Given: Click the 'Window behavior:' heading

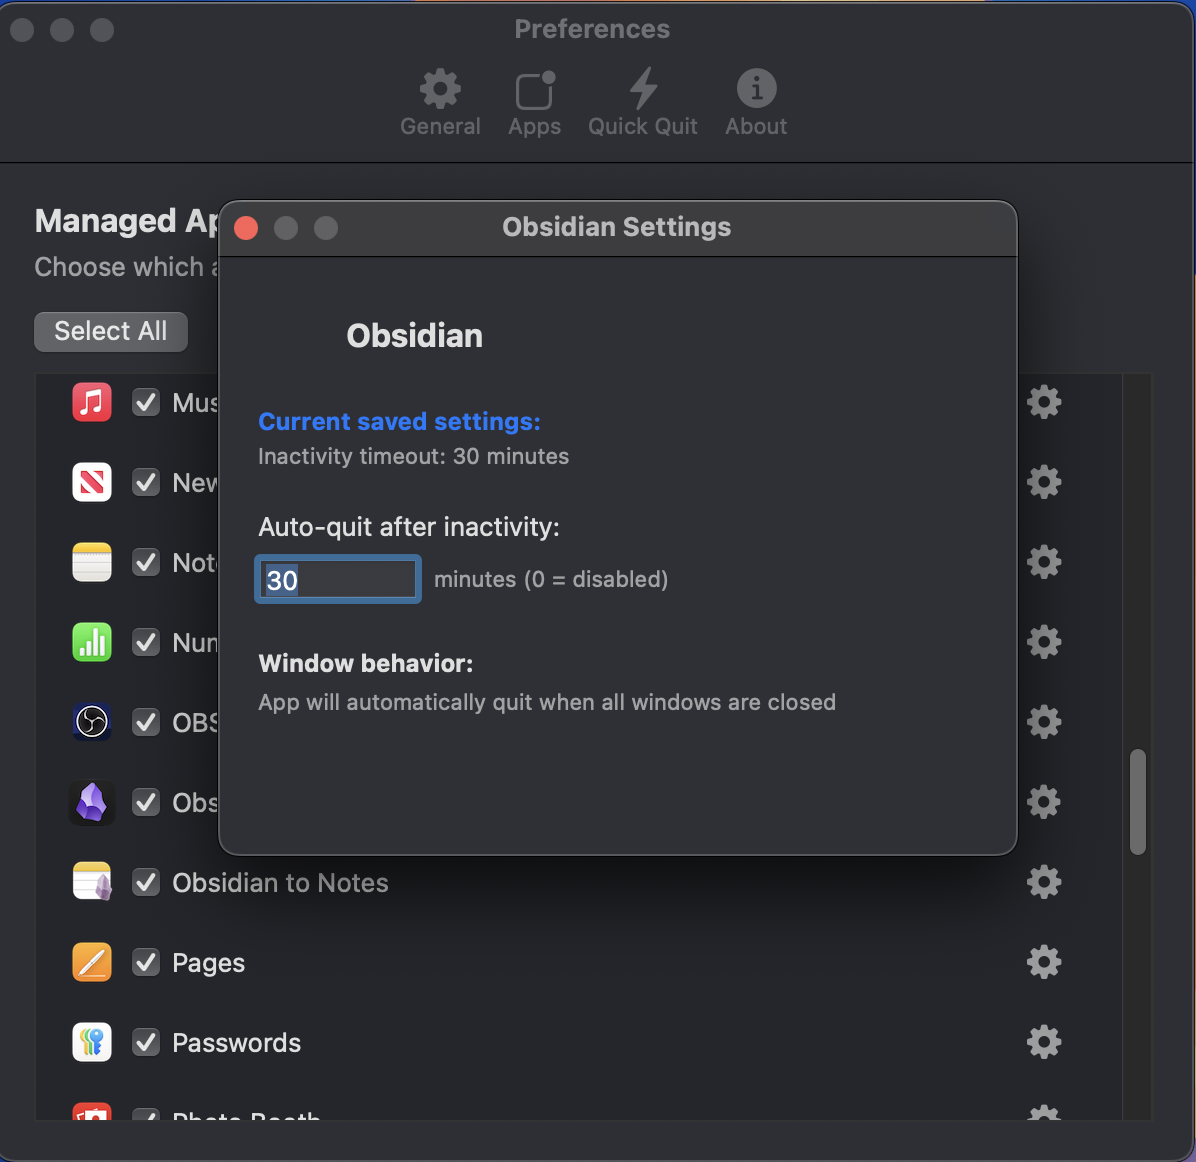Looking at the screenshot, I should tap(365, 664).
